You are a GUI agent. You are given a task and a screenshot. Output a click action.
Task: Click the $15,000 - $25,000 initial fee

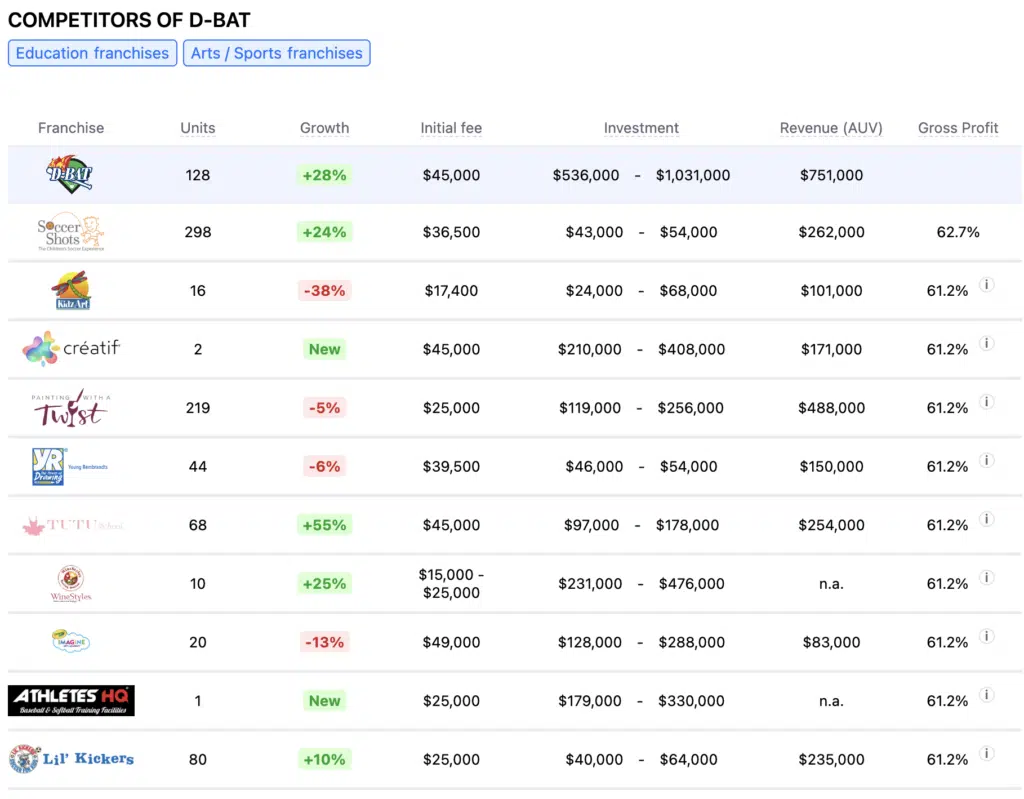(451, 583)
